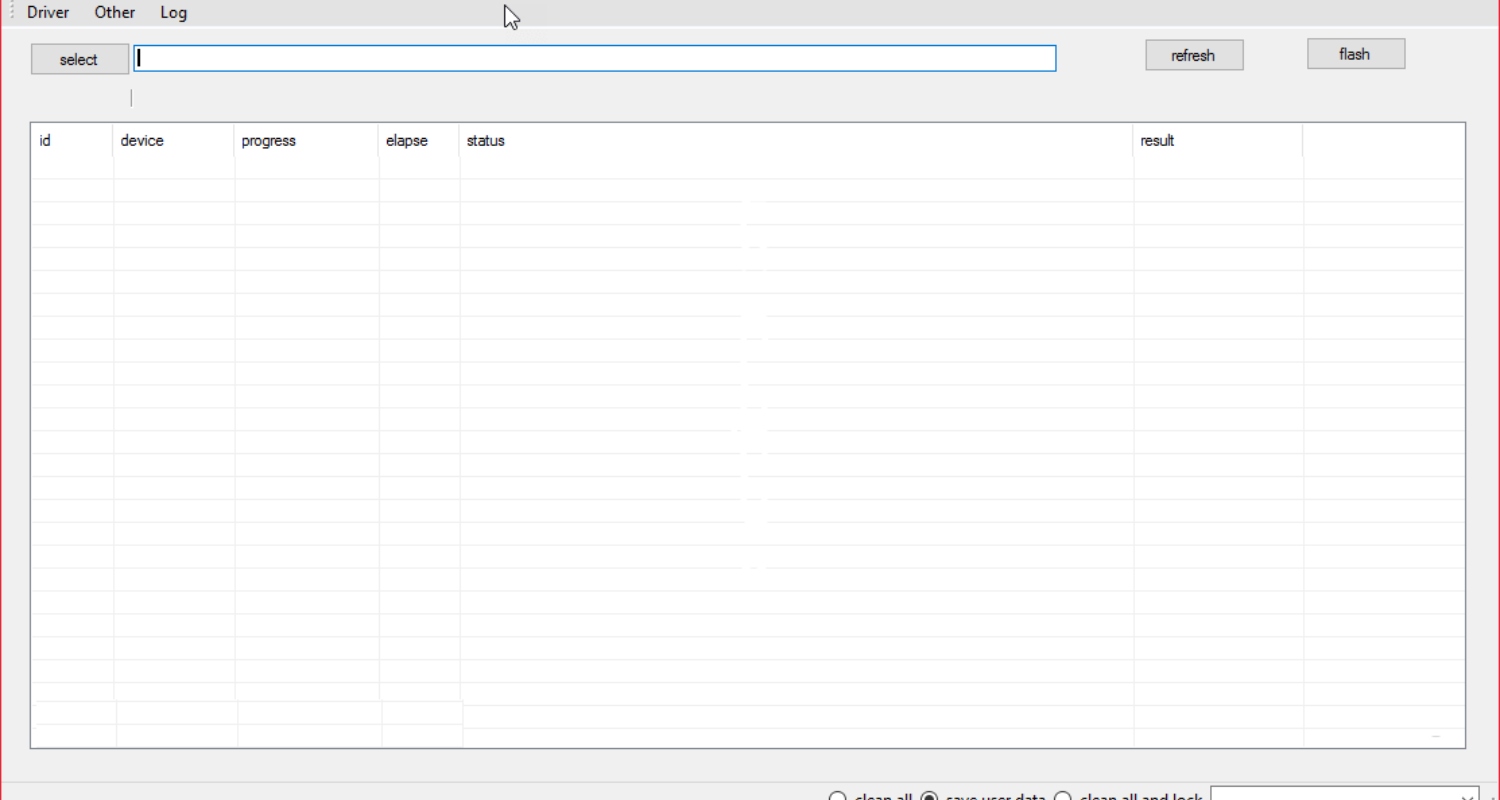Image resolution: width=1500 pixels, height=800 pixels.
Task: Focus the firmware path input field
Action: coord(595,58)
